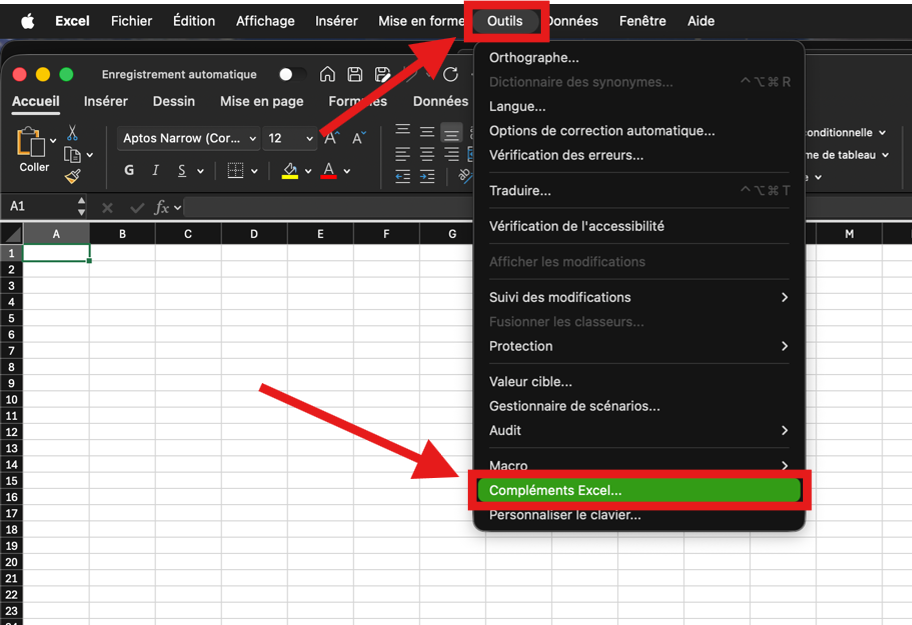Open the conditionnelle formatting dropdown
The height and width of the screenshot is (625, 912).
point(882,133)
